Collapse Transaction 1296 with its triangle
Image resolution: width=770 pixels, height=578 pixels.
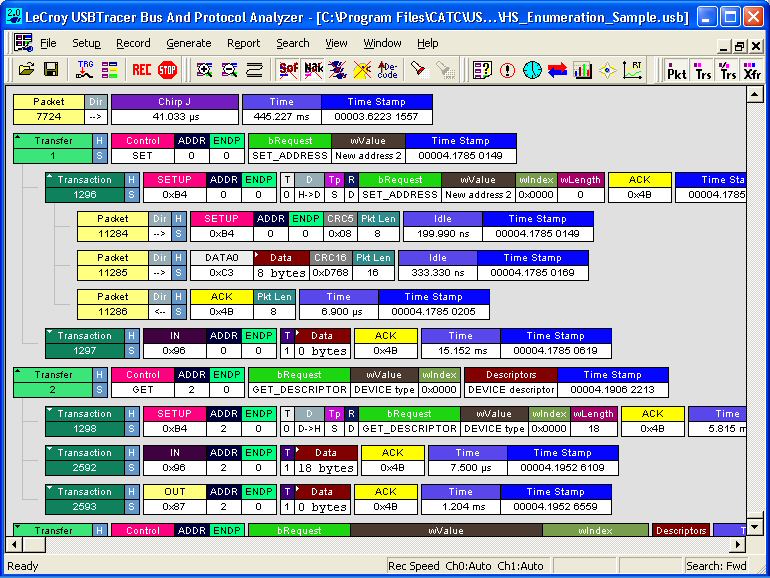pyautogui.click(x=50, y=176)
